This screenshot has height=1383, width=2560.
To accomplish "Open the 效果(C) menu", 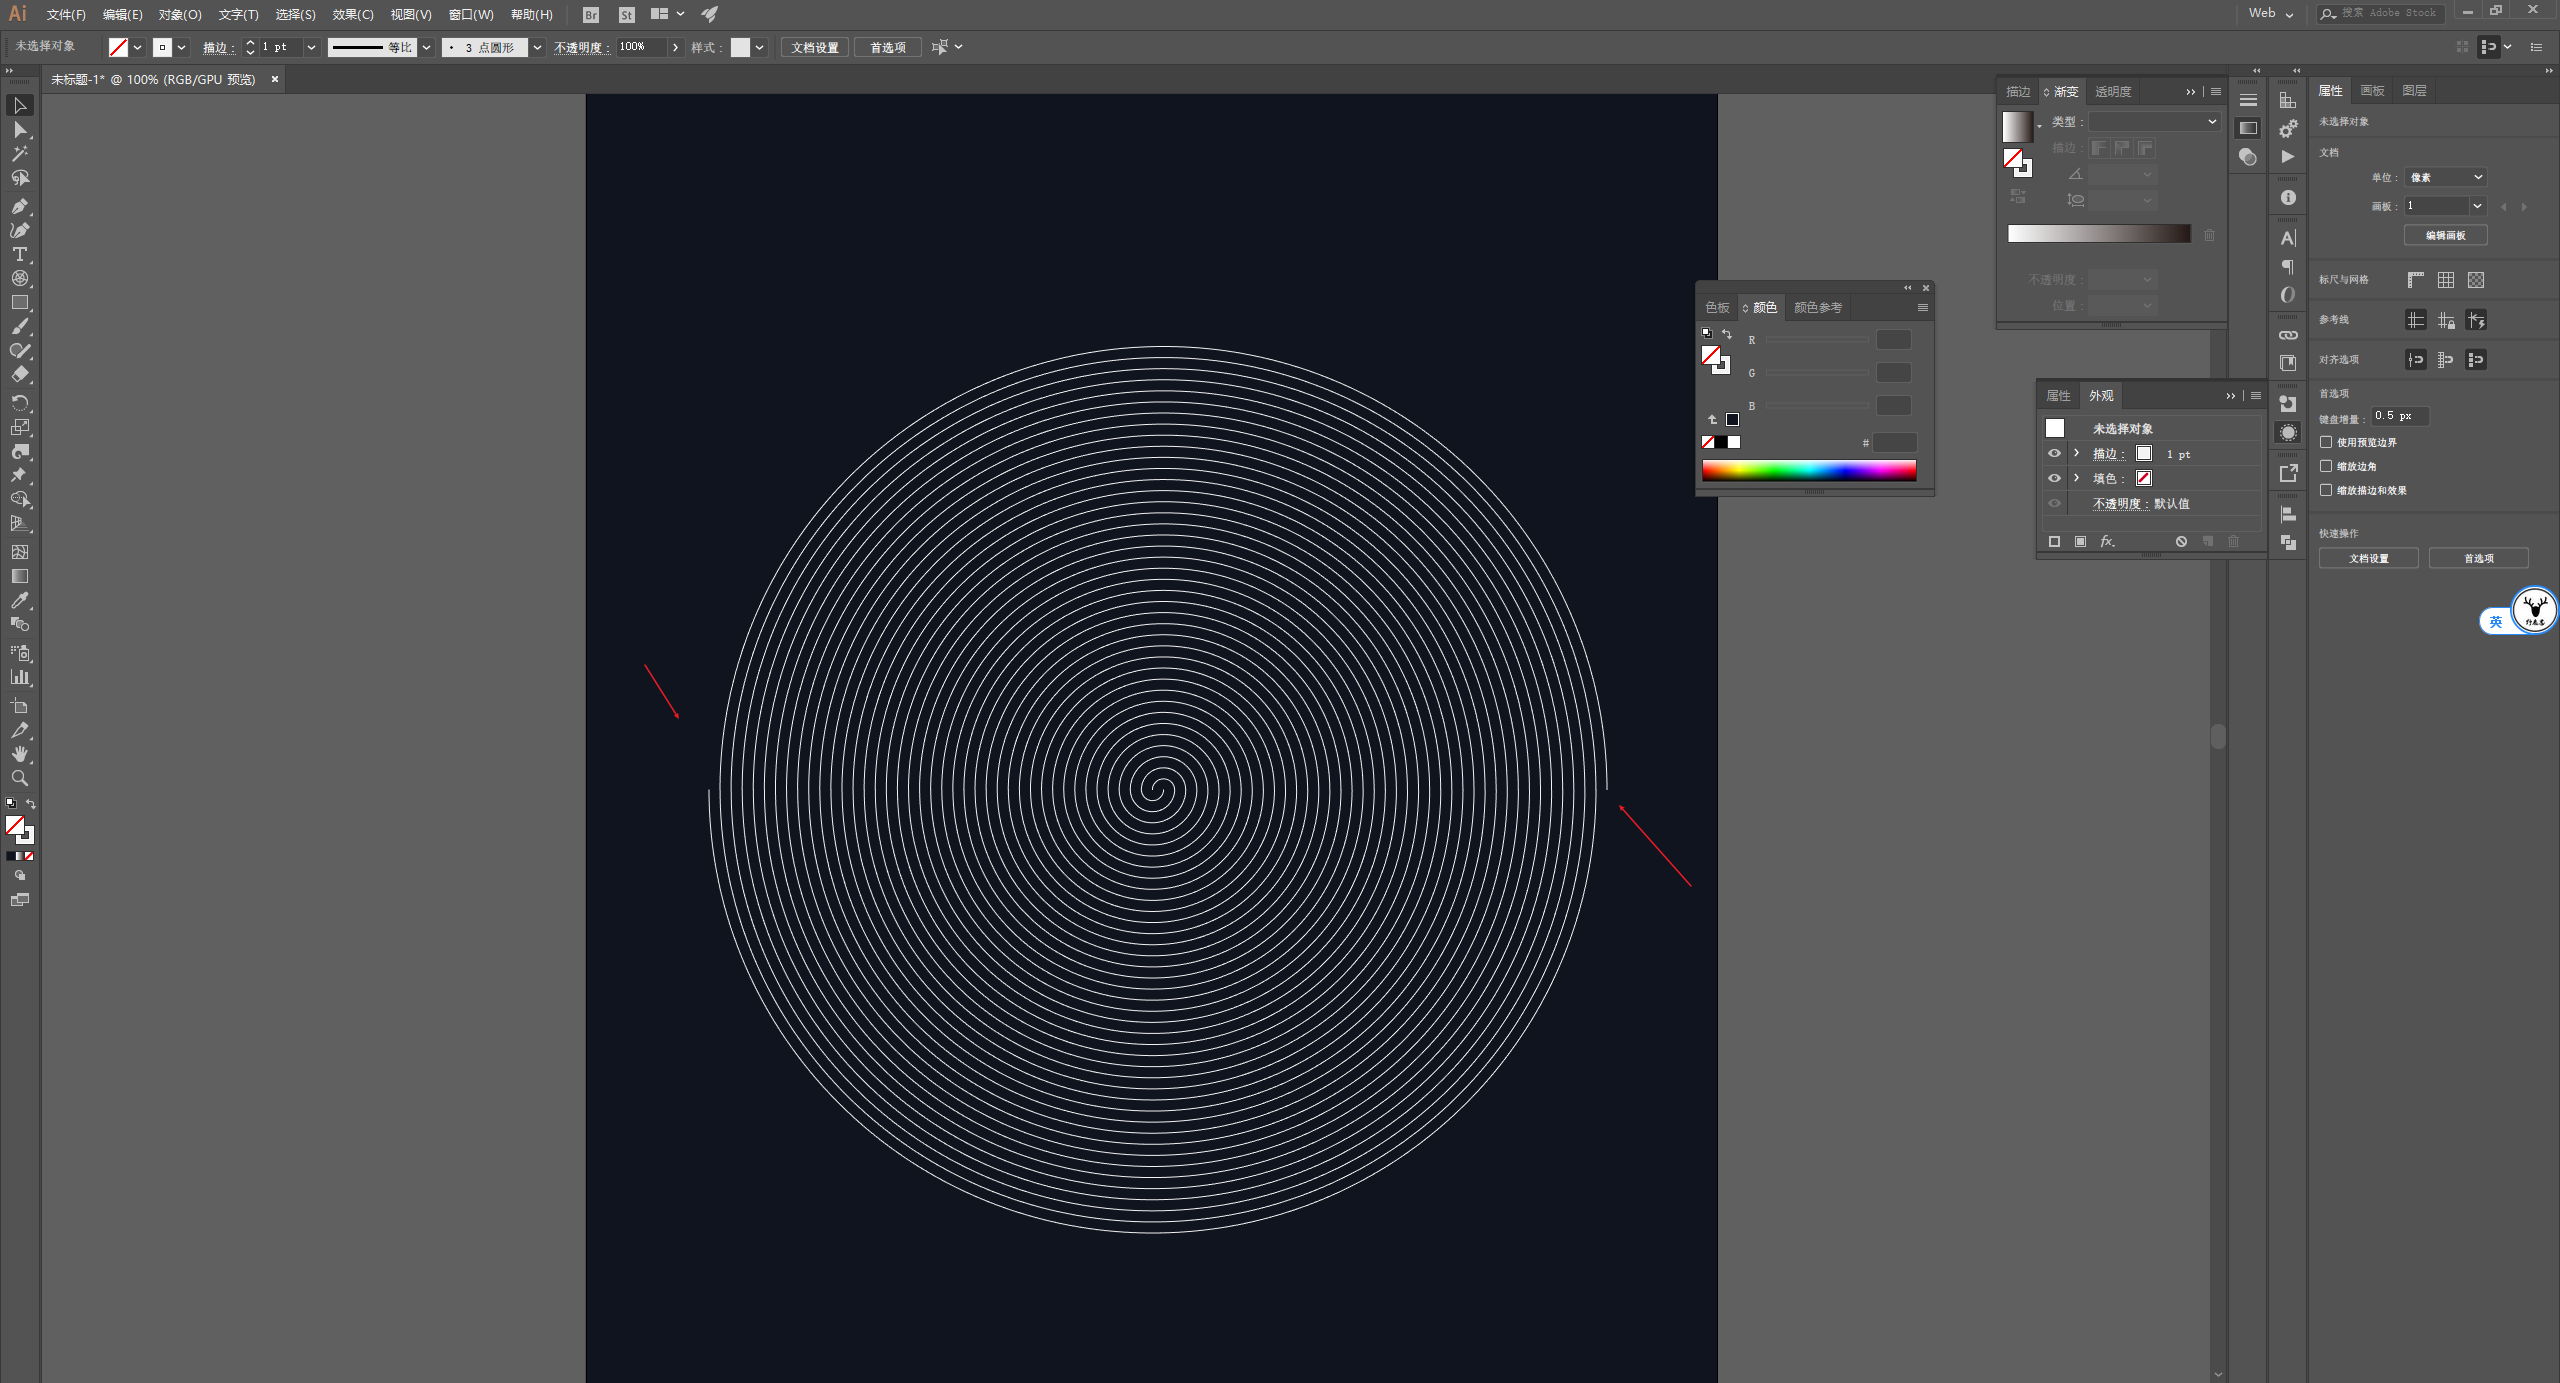I will (x=352, y=14).
